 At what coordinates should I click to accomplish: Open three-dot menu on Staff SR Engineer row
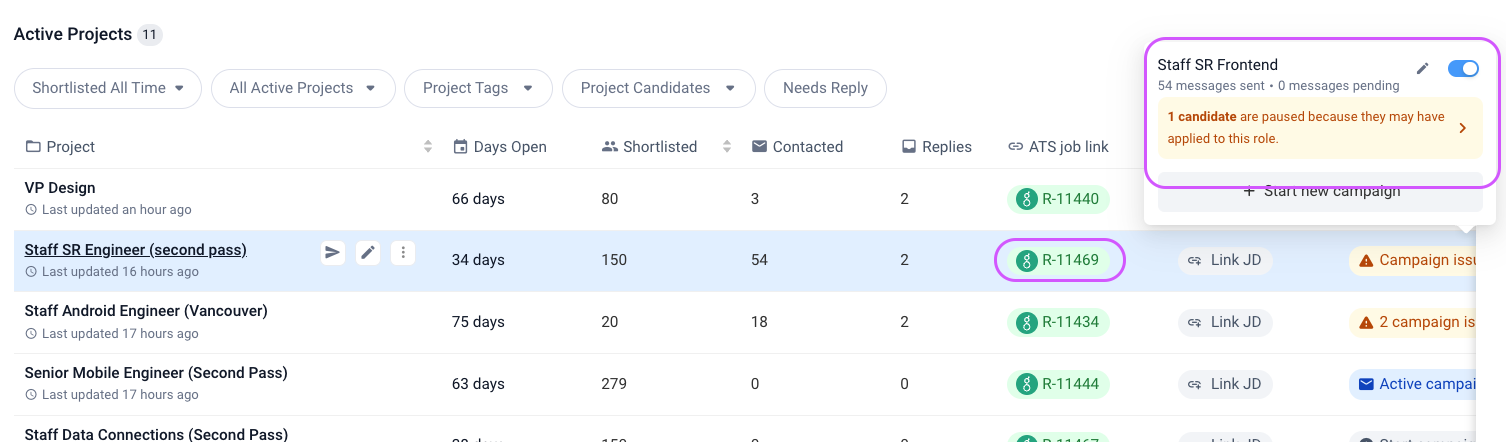[403, 253]
